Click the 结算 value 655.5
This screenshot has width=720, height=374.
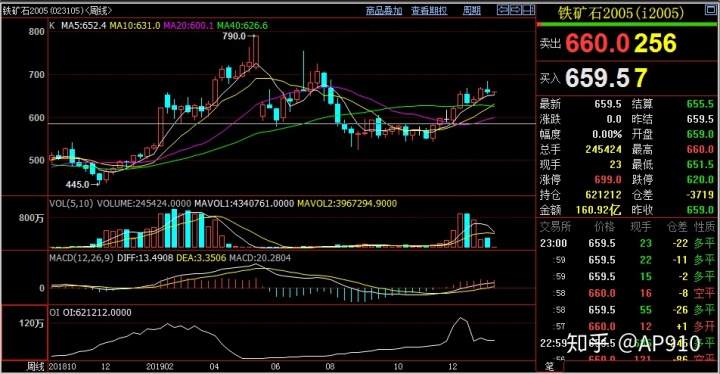pos(700,104)
